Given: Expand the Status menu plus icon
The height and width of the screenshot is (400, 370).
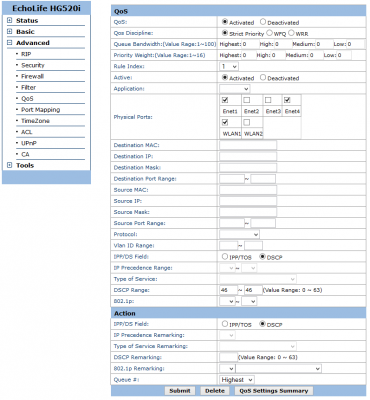Looking at the screenshot, I should pyautogui.click(x=10, y=20).
